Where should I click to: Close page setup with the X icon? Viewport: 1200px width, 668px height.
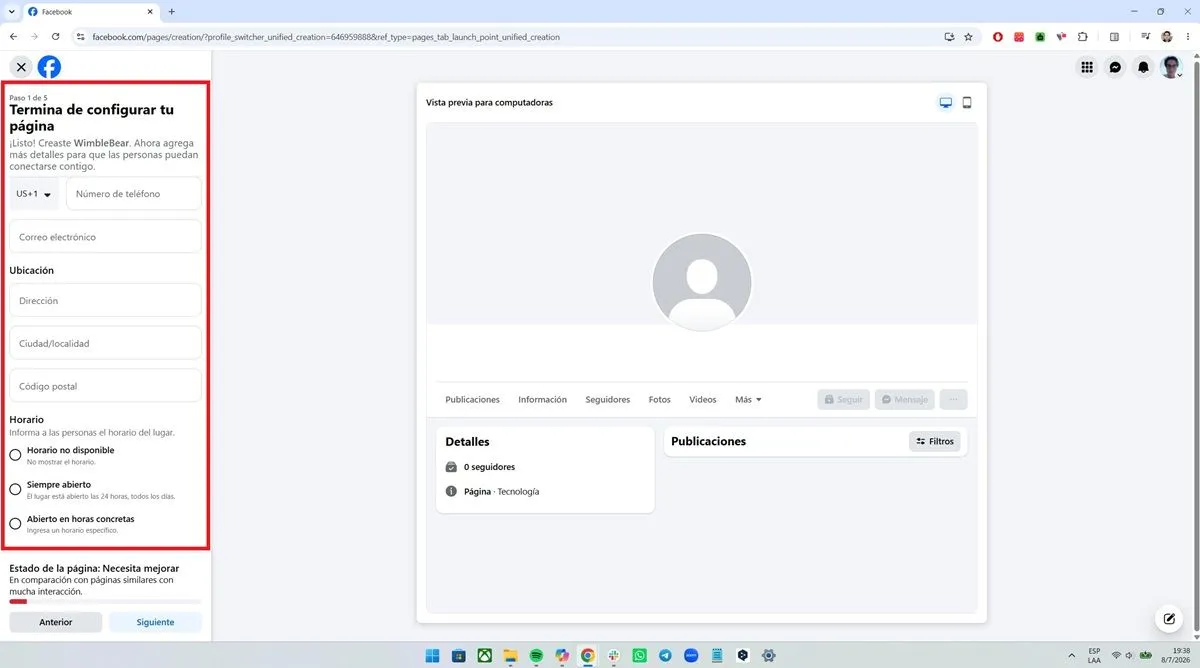pyautogui.click(x=21, y=67)
